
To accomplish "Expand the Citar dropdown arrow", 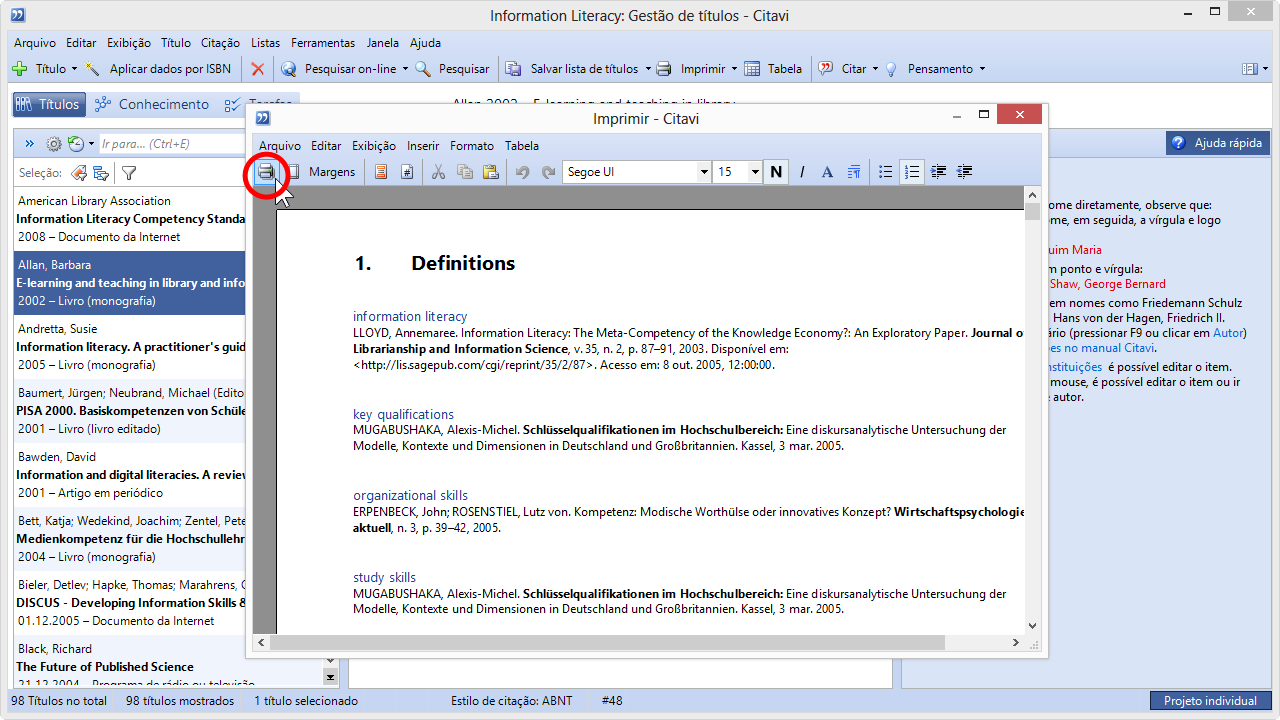I will coord(875,69).
